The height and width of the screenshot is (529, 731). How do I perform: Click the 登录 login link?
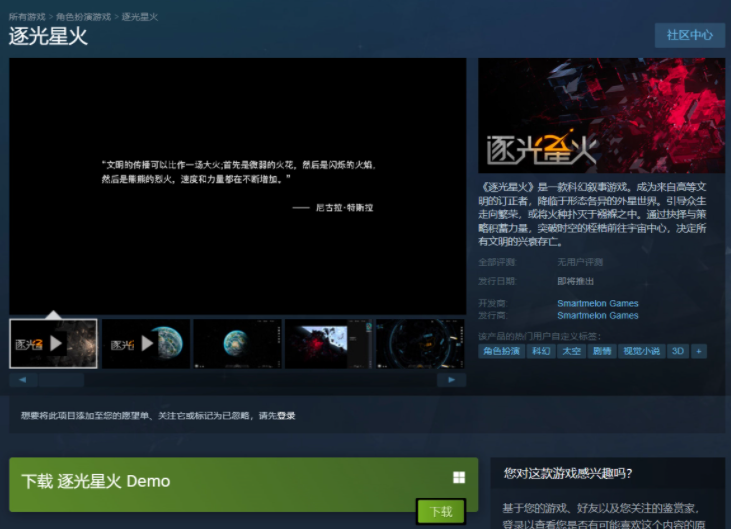click(287, 415)
